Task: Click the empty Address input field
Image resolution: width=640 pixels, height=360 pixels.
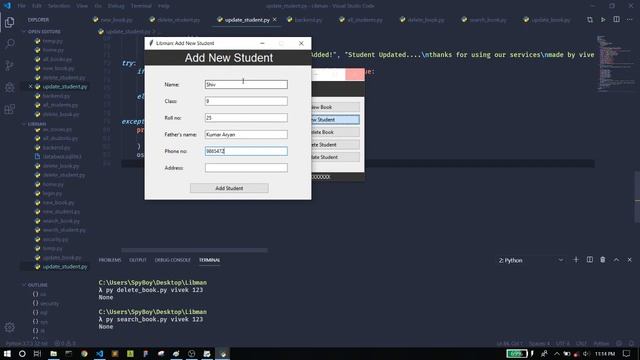Action: [x=246, y=168]
